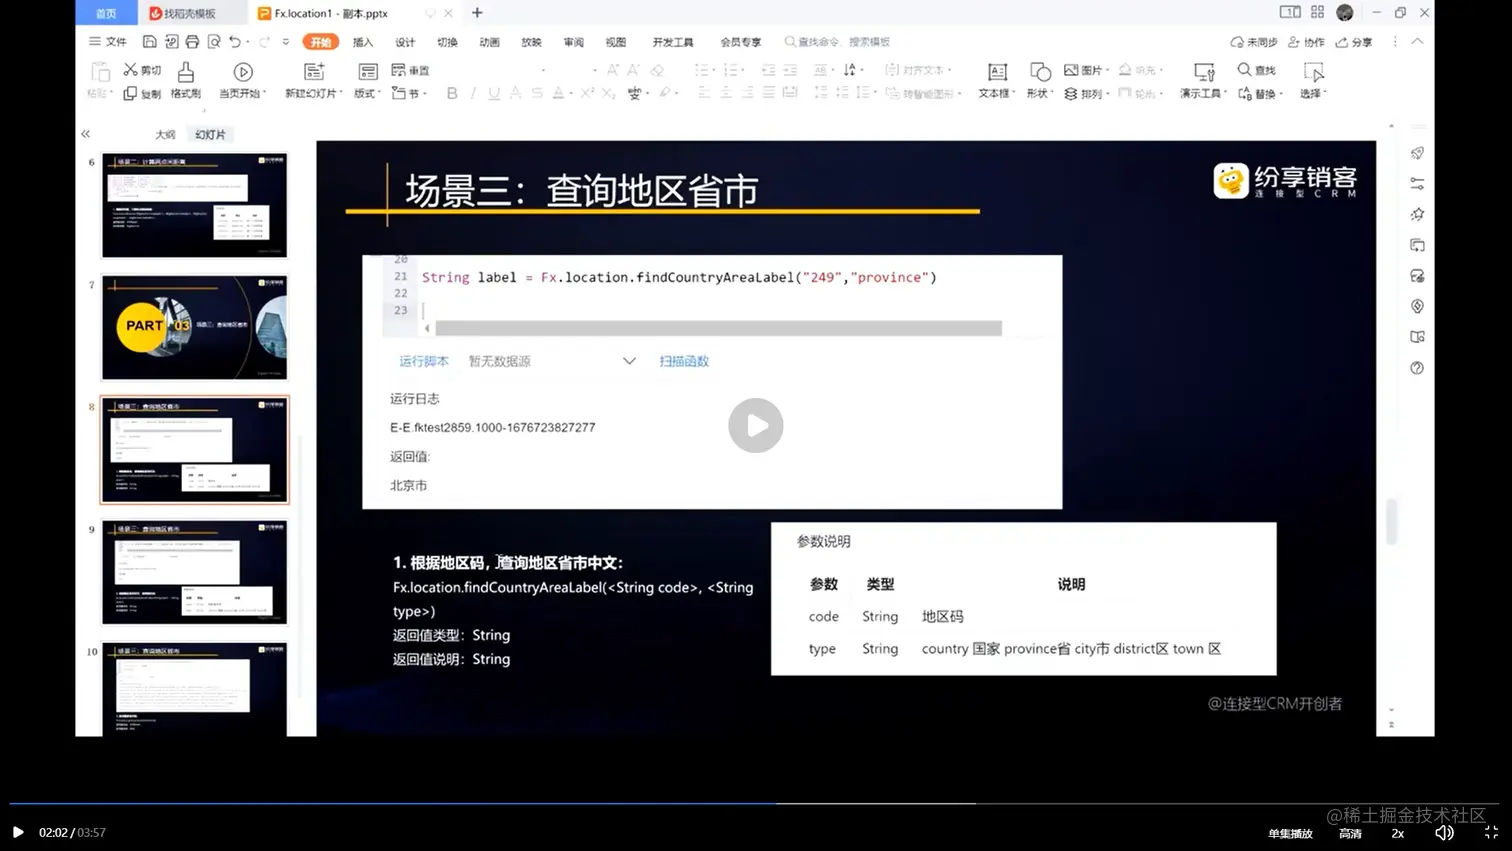Click the Find (查找) magnifier icon

coord(1244,70)
